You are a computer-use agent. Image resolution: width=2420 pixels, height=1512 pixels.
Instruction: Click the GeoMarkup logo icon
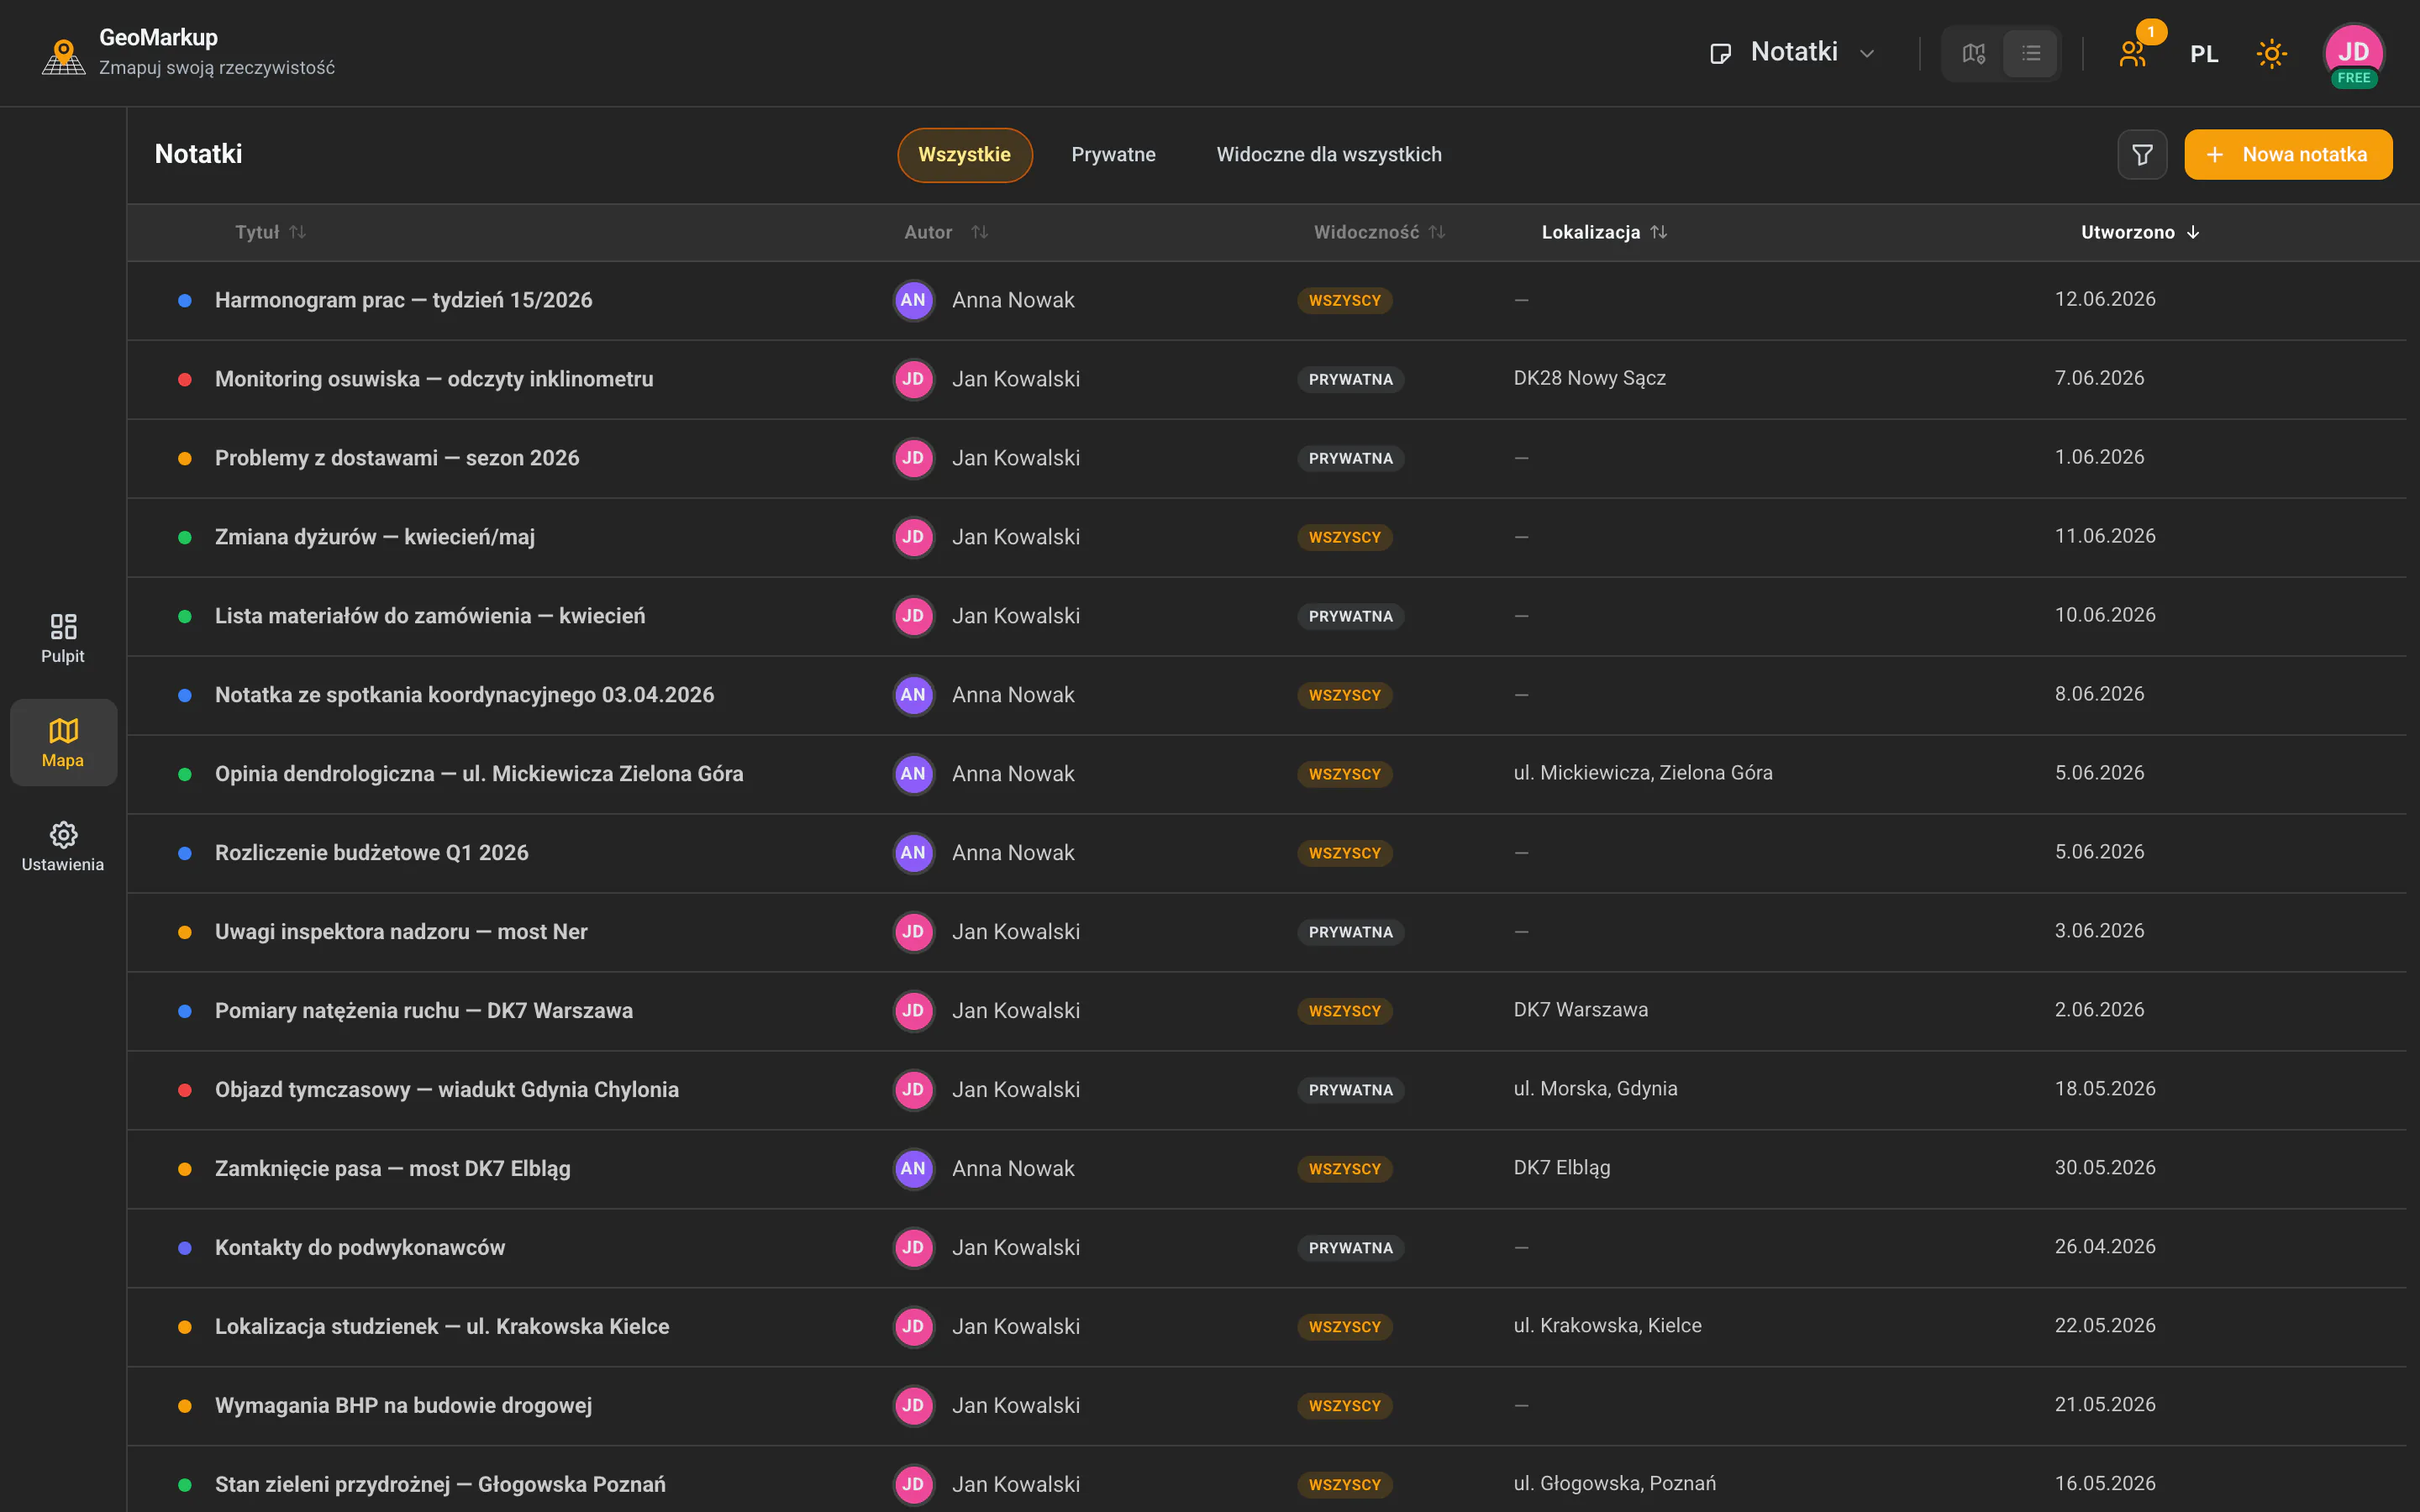coord(64,56)
